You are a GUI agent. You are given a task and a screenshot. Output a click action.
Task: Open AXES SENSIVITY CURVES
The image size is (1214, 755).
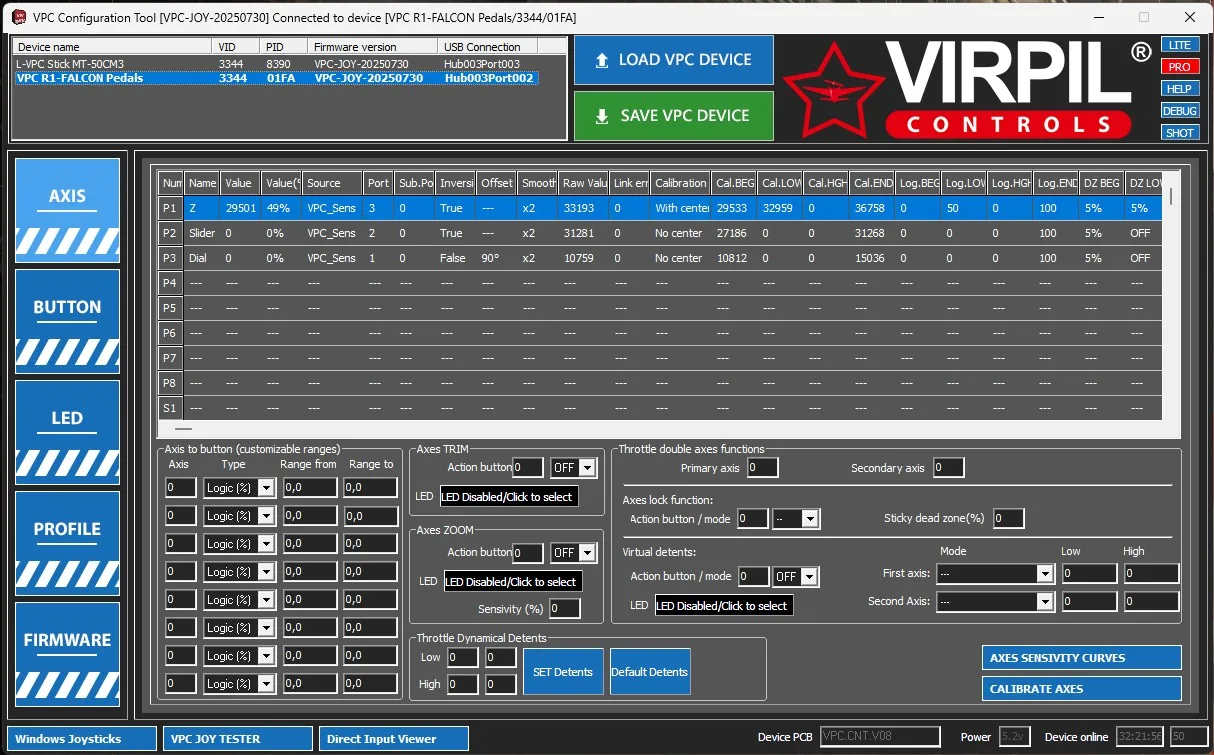(1082, 658)
